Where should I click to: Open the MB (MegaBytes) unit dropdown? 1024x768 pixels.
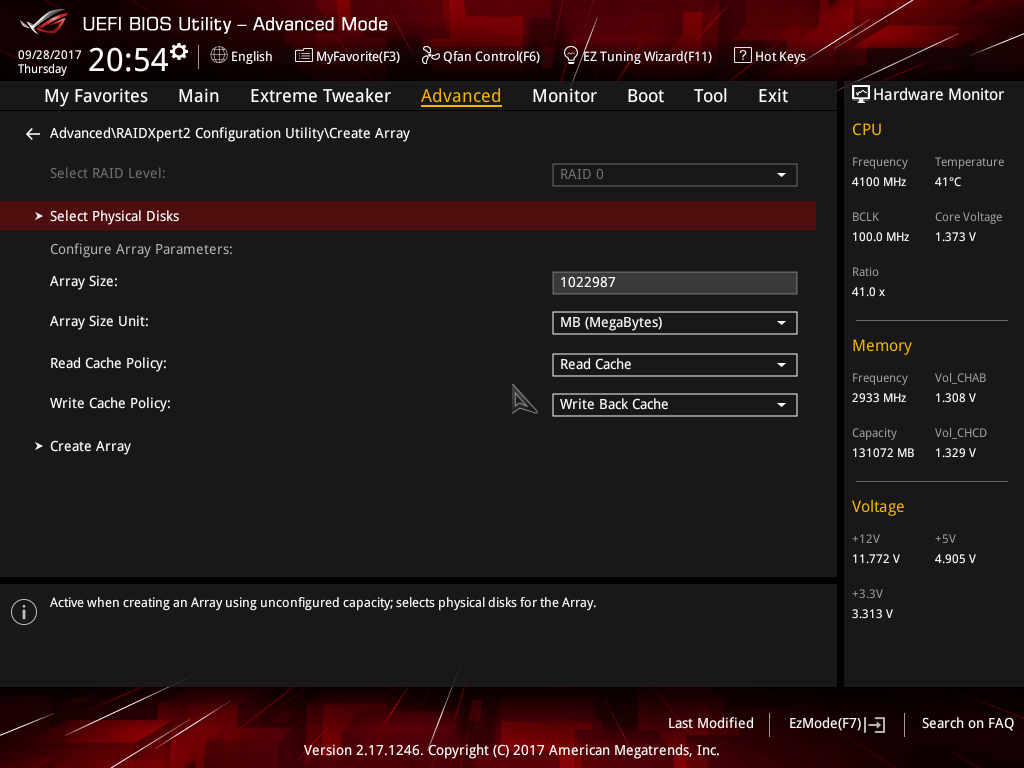click(x=675, y=323)
